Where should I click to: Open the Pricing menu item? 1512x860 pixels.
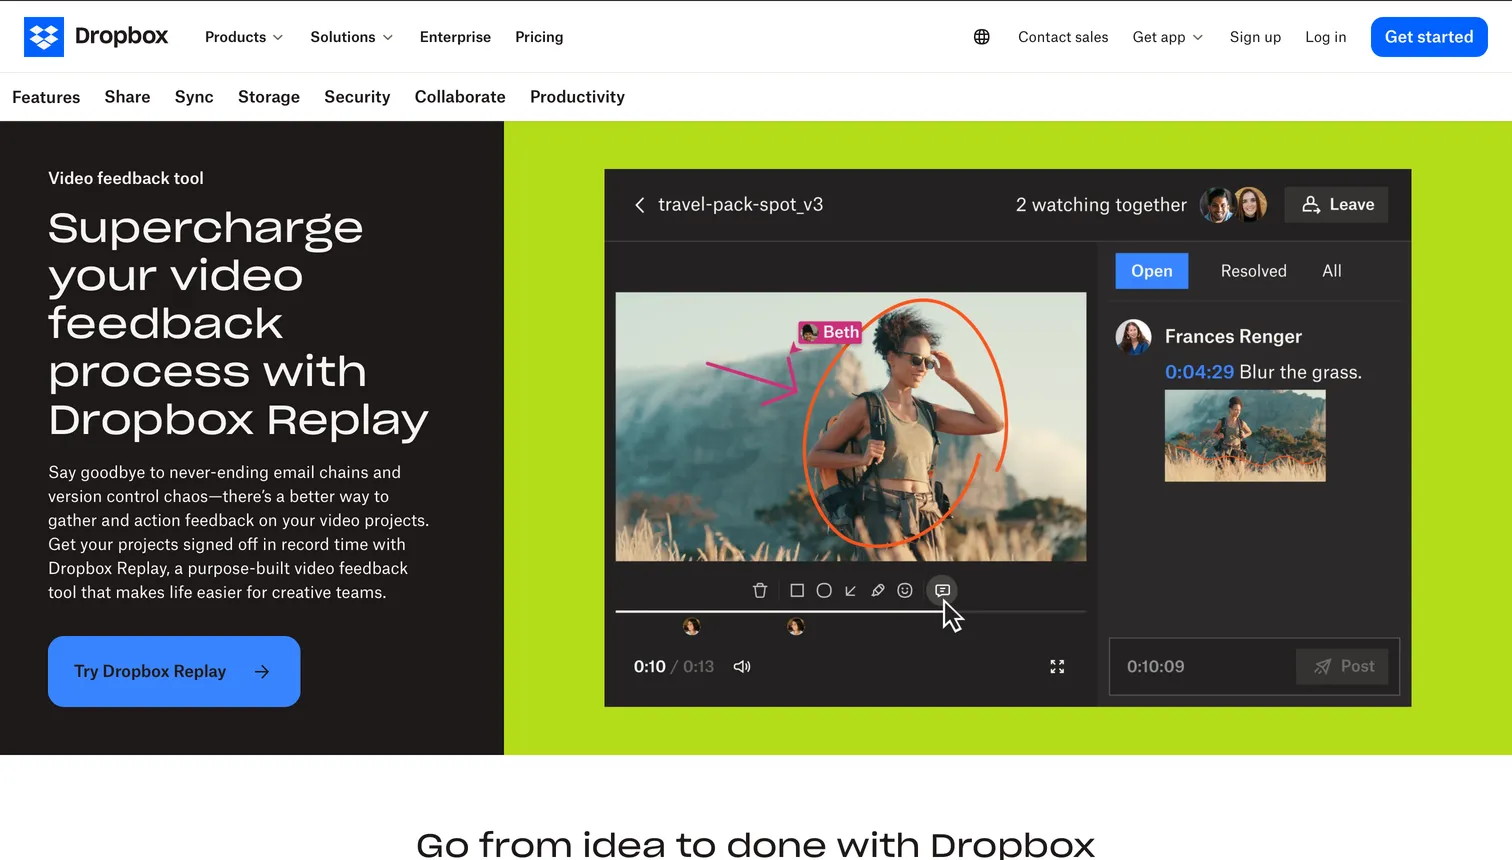tap(539, 37)
